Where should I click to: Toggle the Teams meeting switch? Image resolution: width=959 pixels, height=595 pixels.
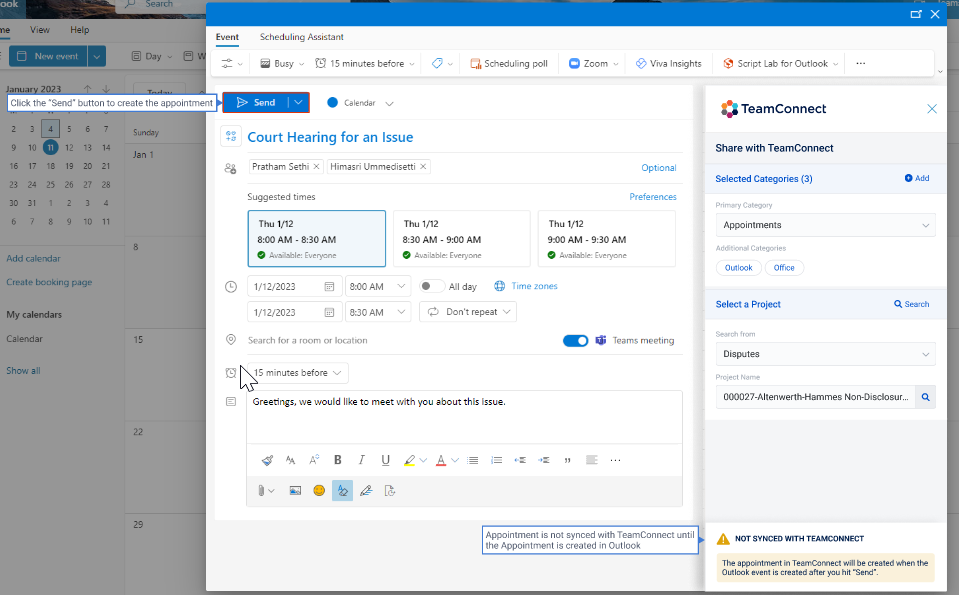(575, 341)
